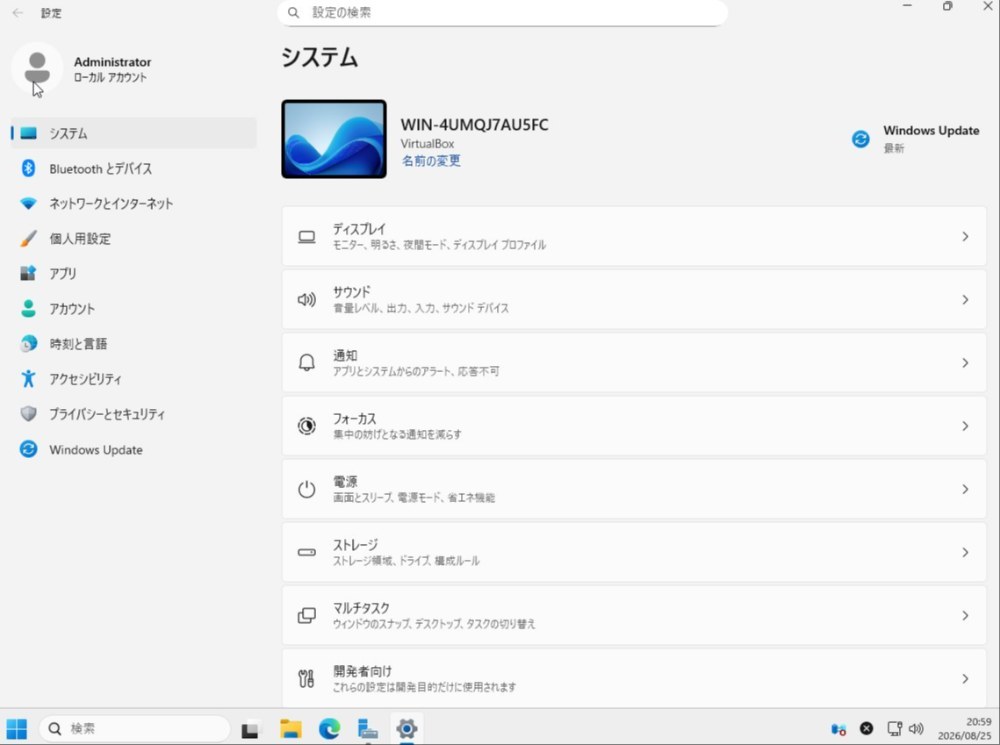Click the taskbar clock and date
Screen dimensions: 1000x745
964,728
